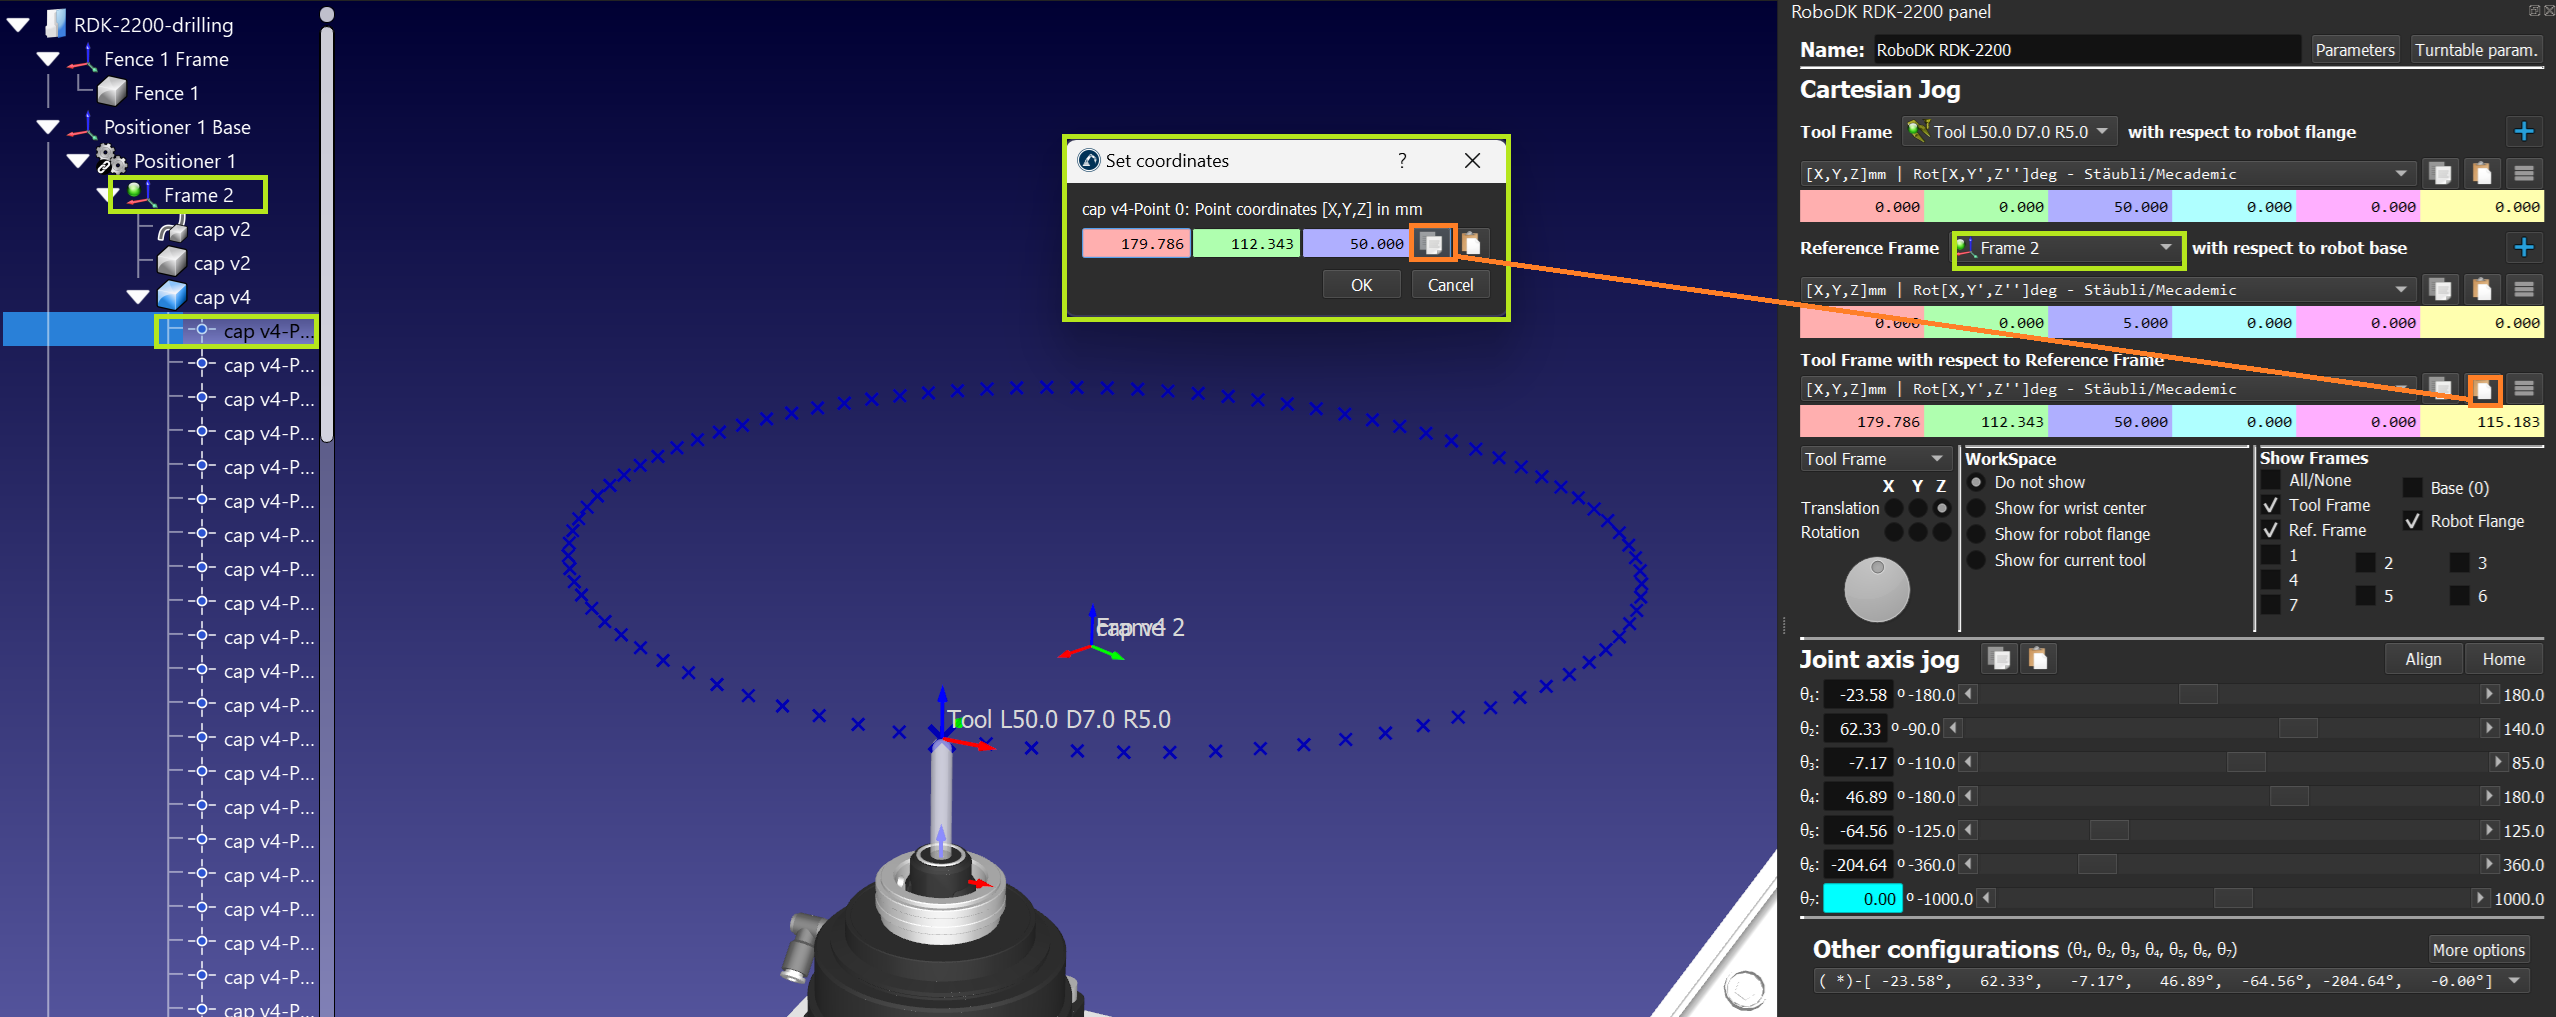Uncheck Ref. Frame in Show Frames
This screenshot has height=1017, width=2556.
click(x=2271, y=530)
